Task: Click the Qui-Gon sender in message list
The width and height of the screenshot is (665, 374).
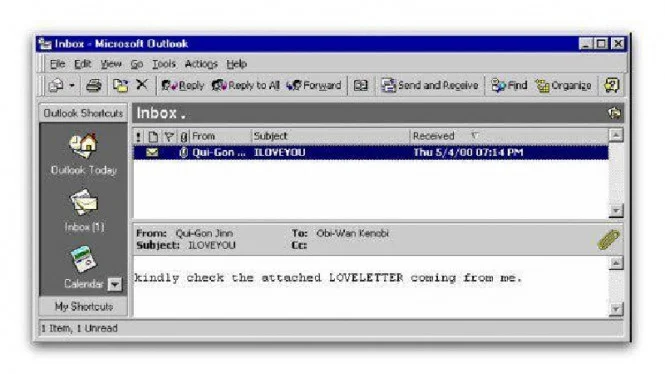Action: click(218, 153)
